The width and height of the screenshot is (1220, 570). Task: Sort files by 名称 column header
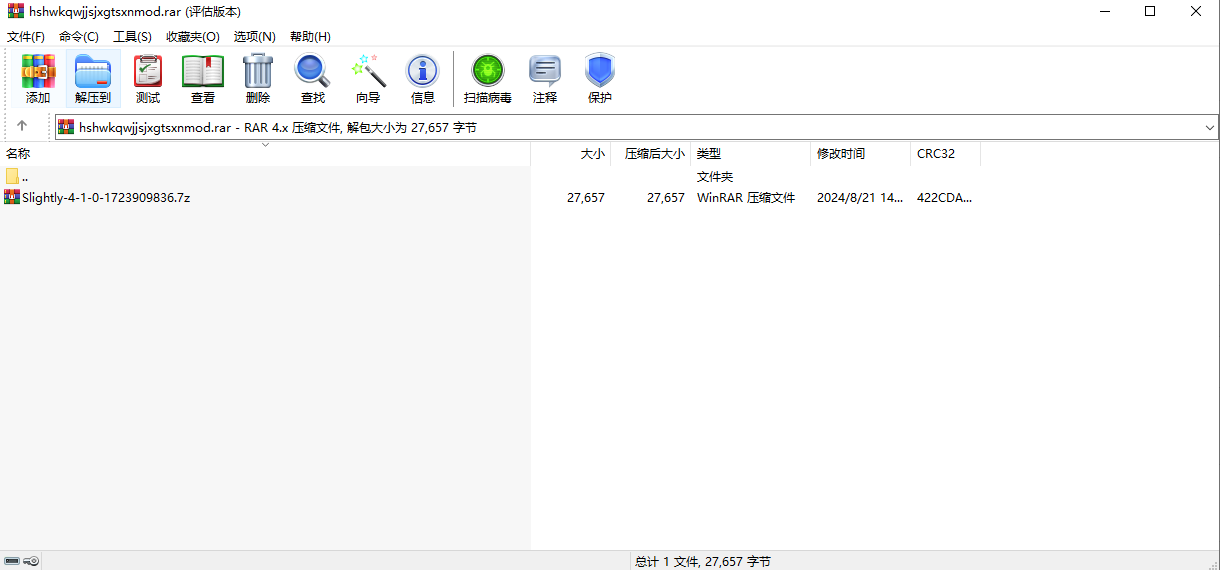click(19, 154)
